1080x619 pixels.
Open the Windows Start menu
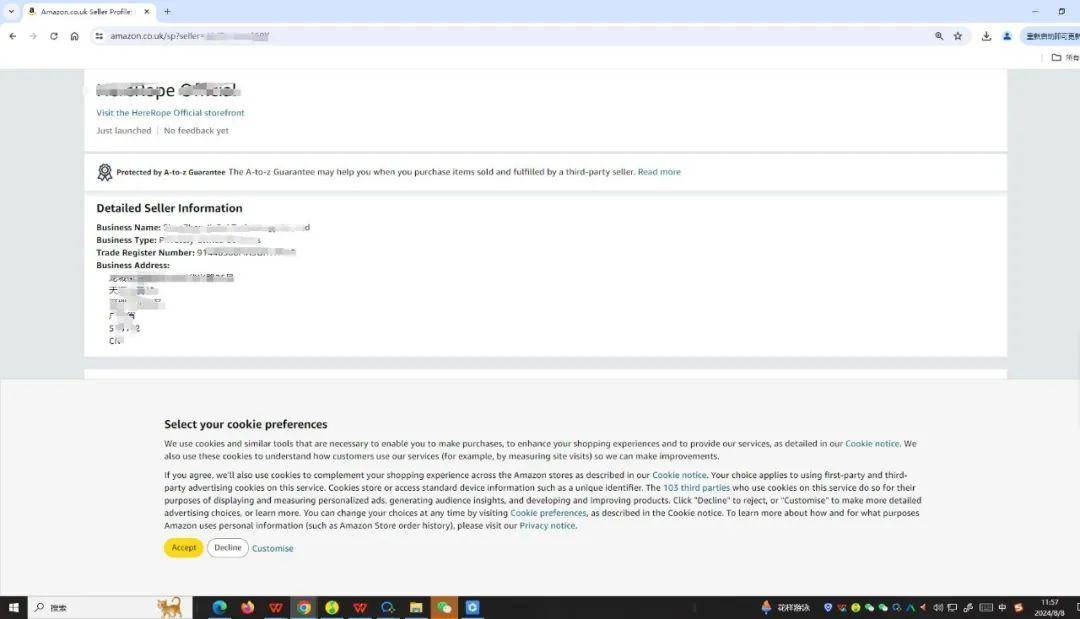[13, 607]
